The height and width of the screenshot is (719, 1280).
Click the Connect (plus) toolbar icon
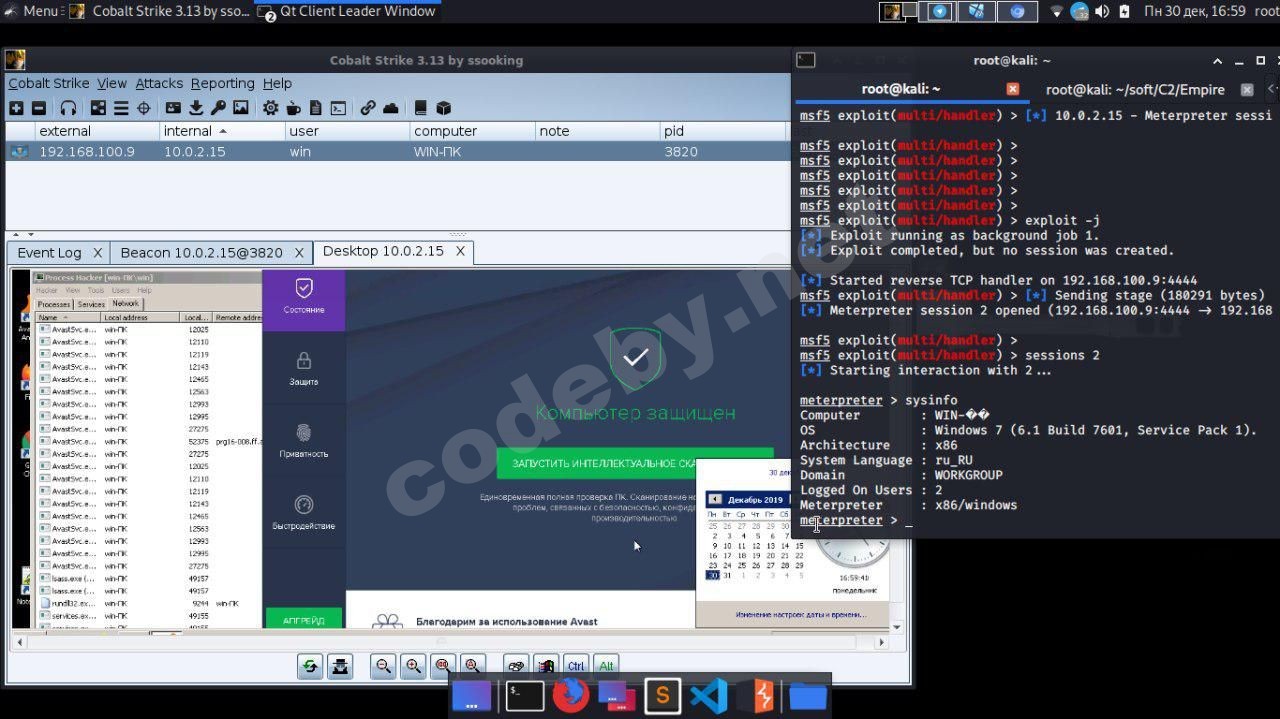click(16, 108)
